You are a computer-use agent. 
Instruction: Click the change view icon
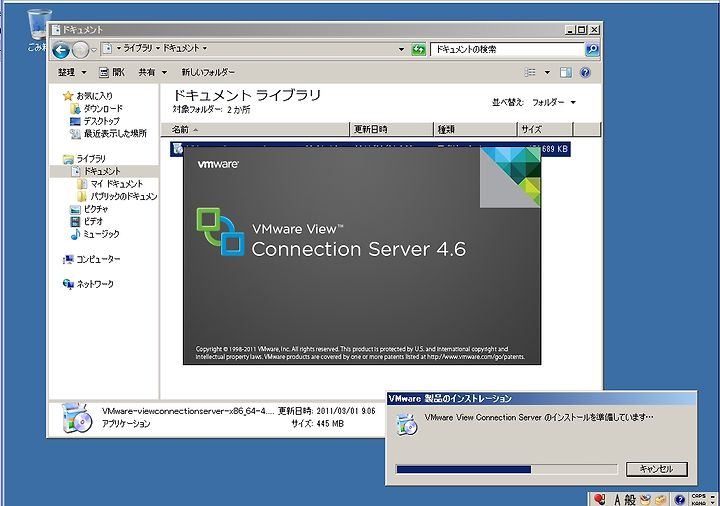tap(530, 72)
